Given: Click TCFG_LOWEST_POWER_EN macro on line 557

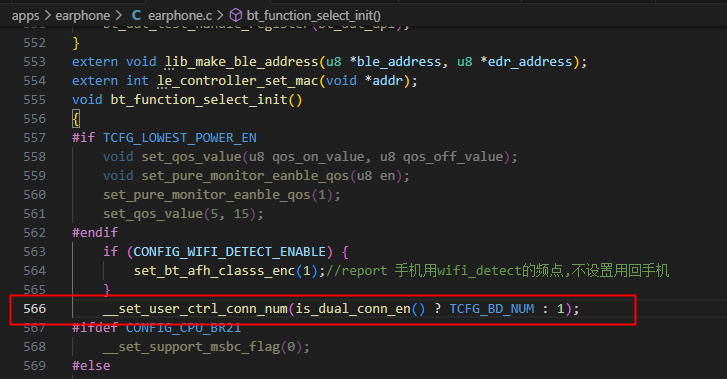Looking at the screenshot, I should 180,138.
